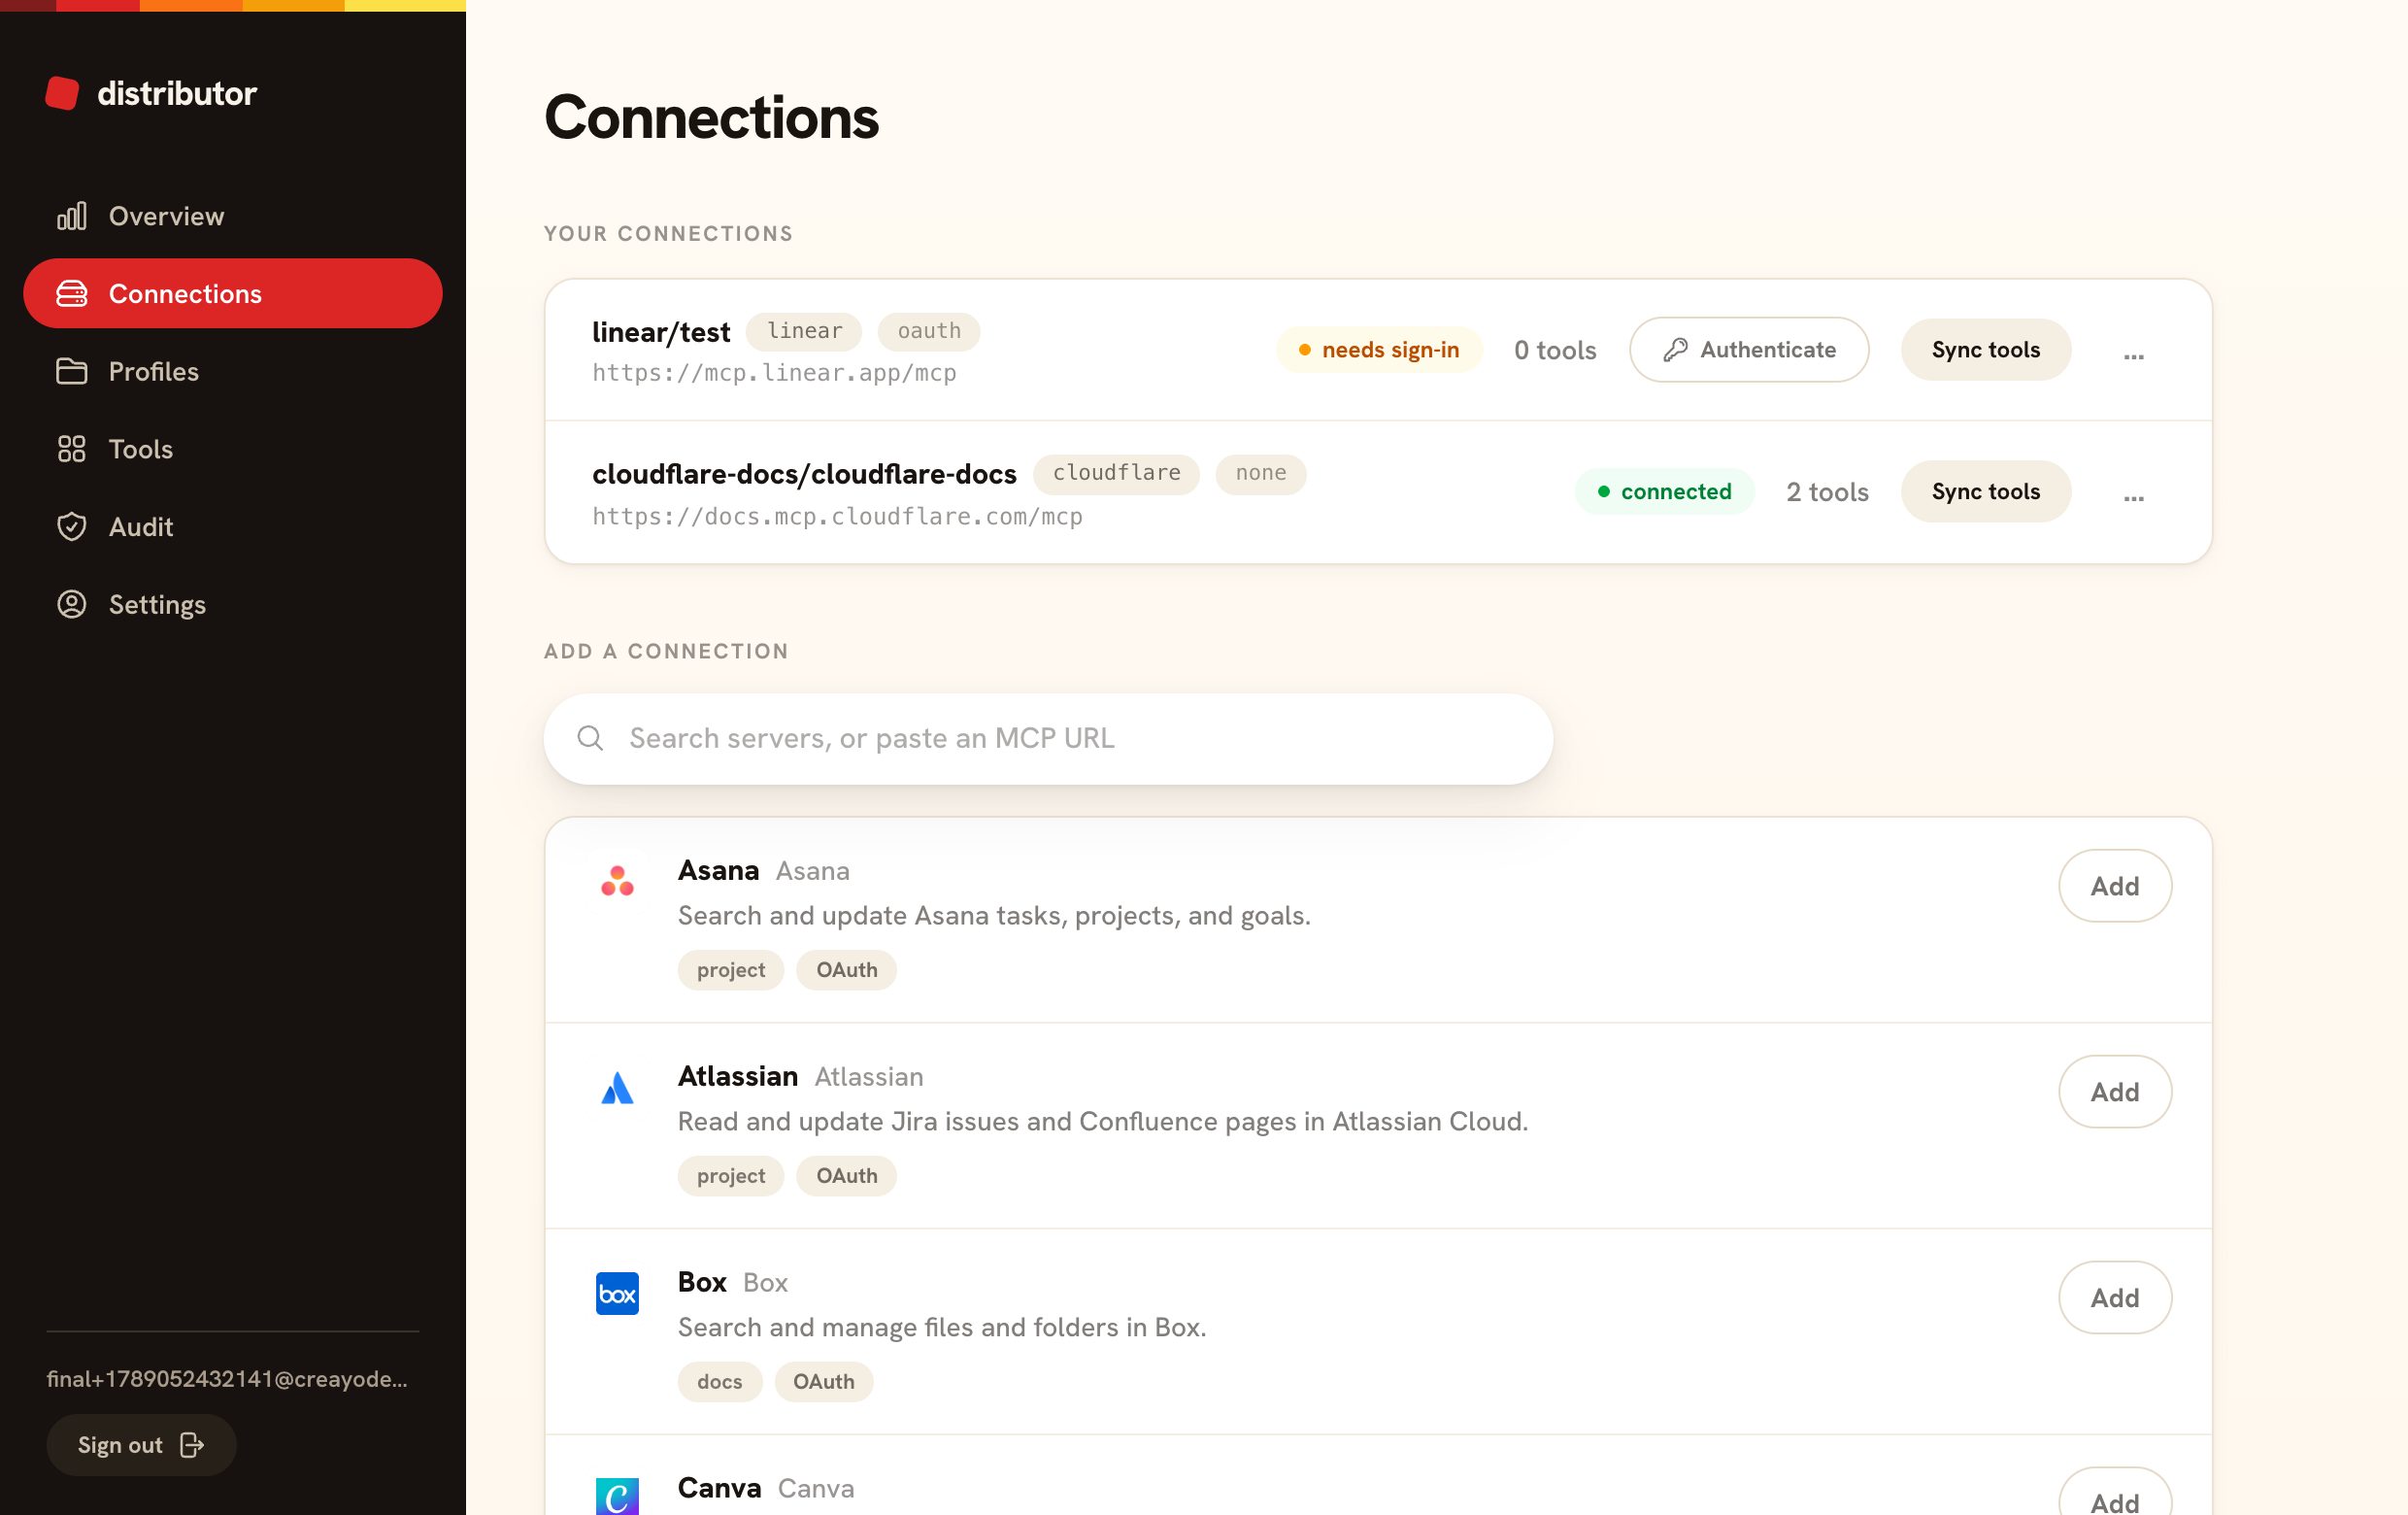Viewport: 2408px width, 1515px height.
Task: Click the Audit shield icon
Action: [x=72, y=527]
